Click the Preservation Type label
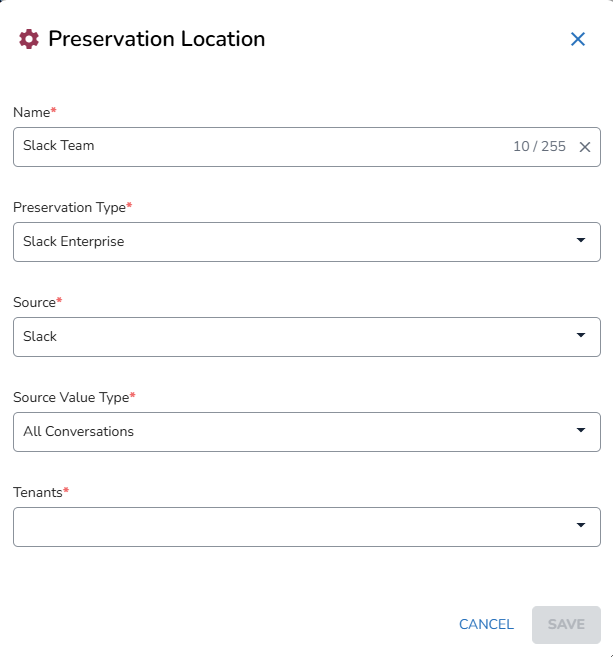This screenshot has width=613, height=657. (x=69, y=207)
